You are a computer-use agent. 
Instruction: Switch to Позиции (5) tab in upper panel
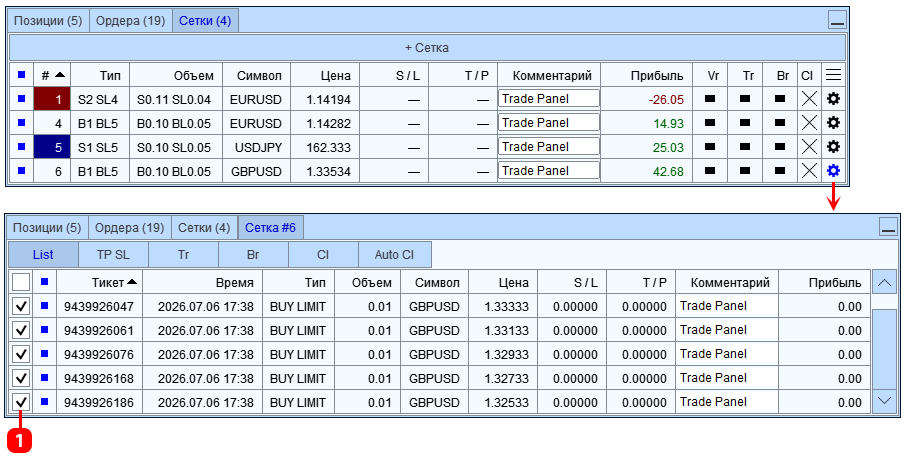point(48,21)
